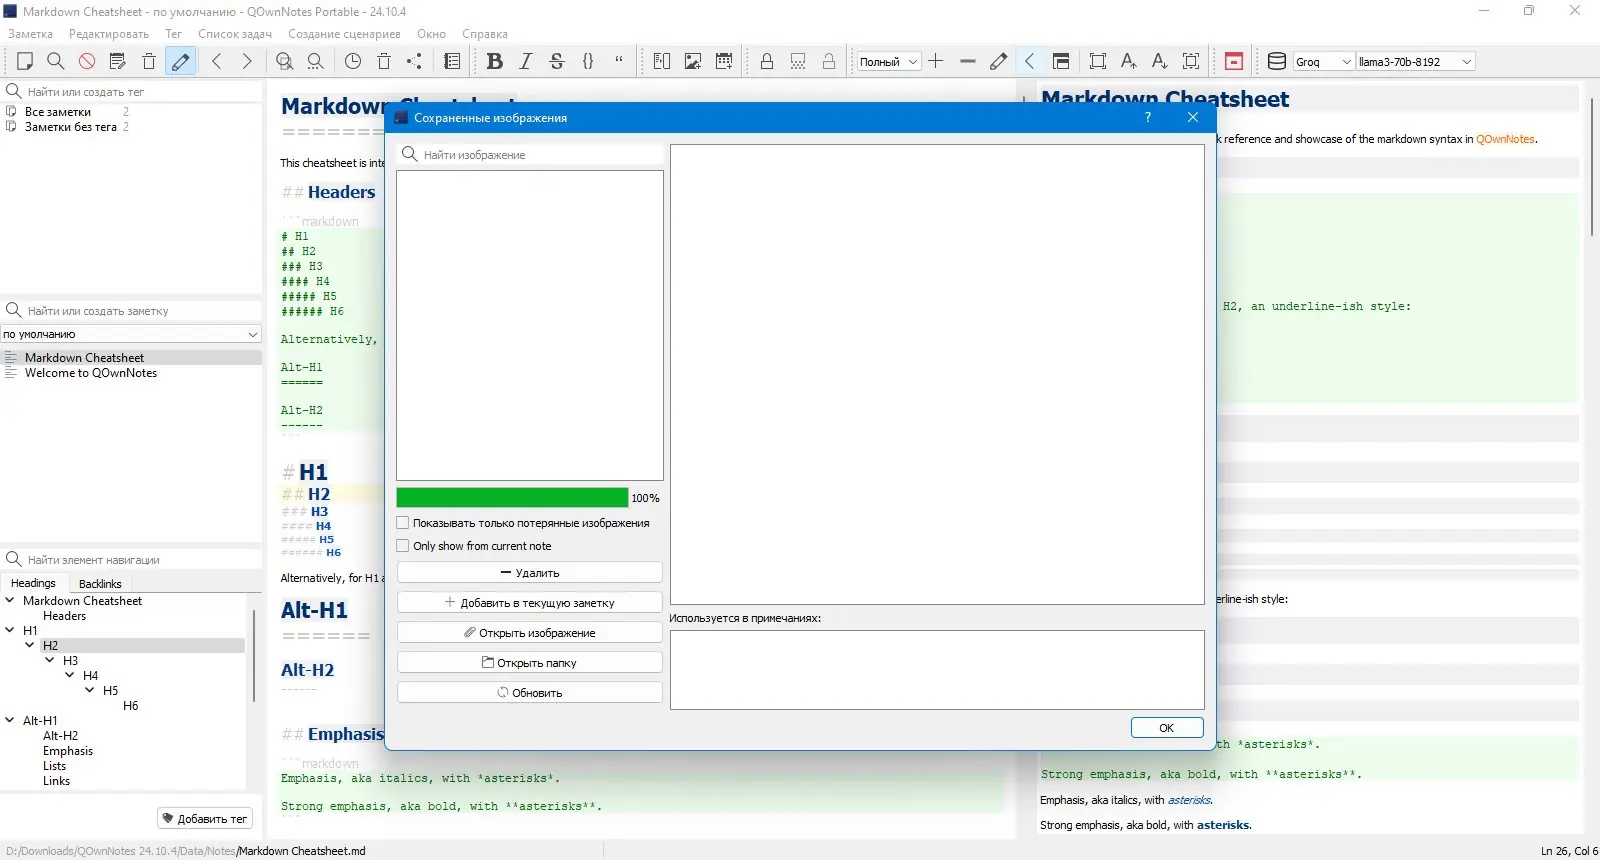Switch to the Backlinks tab
Screen dimensions: 1600x860
[x=100, y=584]
